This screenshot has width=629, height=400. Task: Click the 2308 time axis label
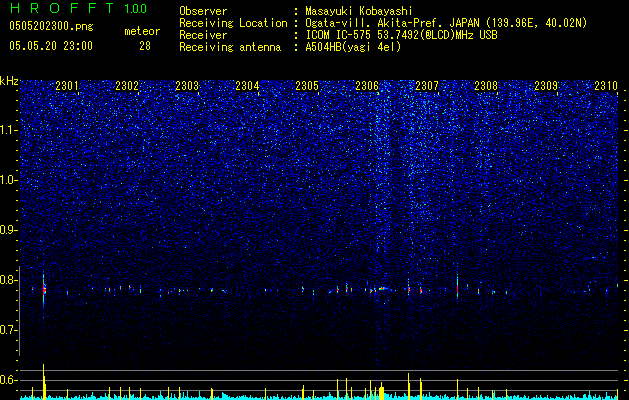(x=486, y=85)
